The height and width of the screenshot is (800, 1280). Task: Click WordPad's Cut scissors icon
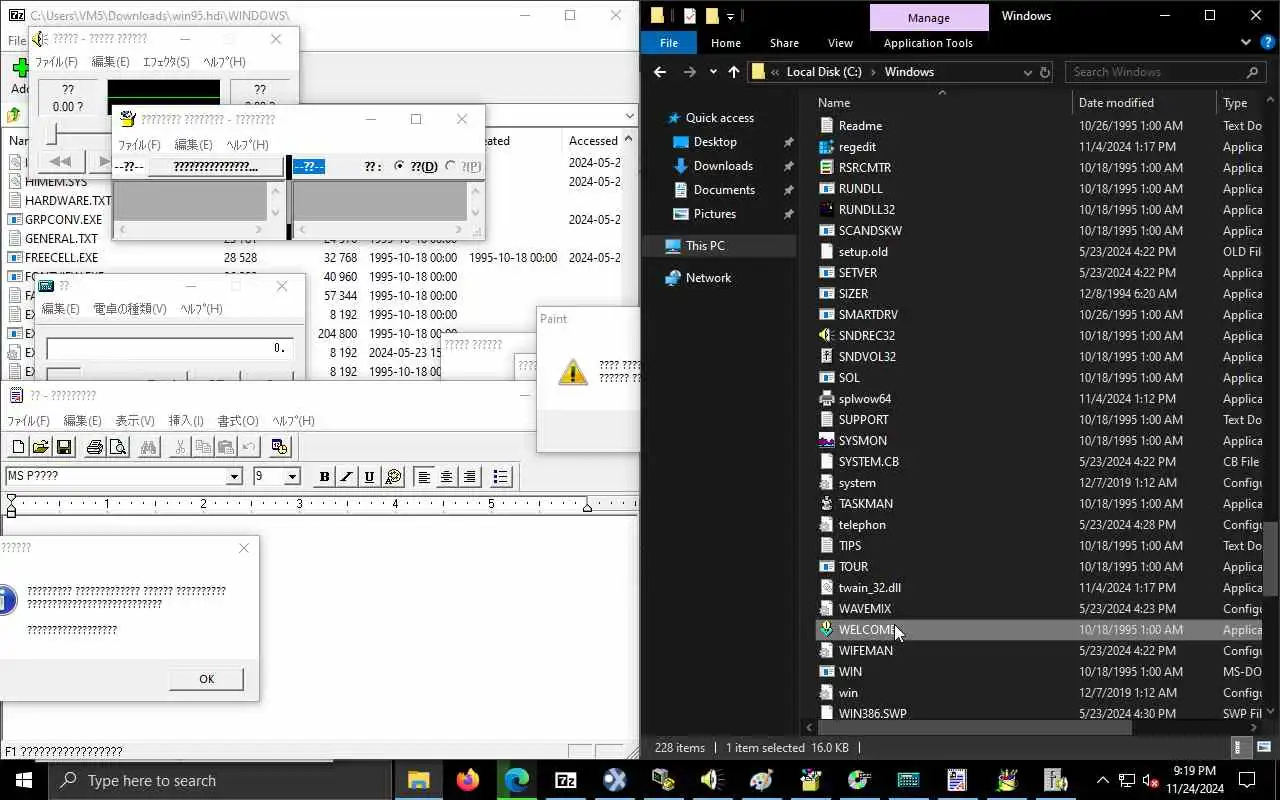pos(180,447)
